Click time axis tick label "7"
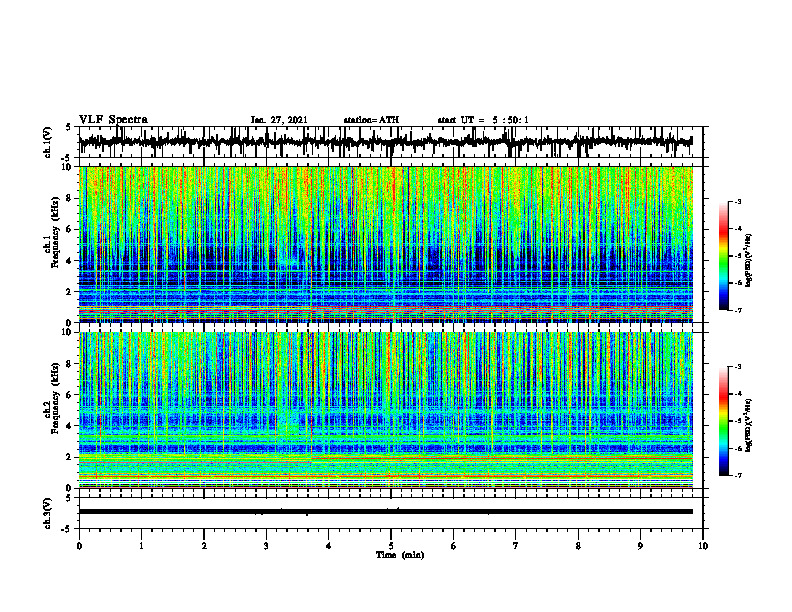The image size is (792, 612). (516, 546)
